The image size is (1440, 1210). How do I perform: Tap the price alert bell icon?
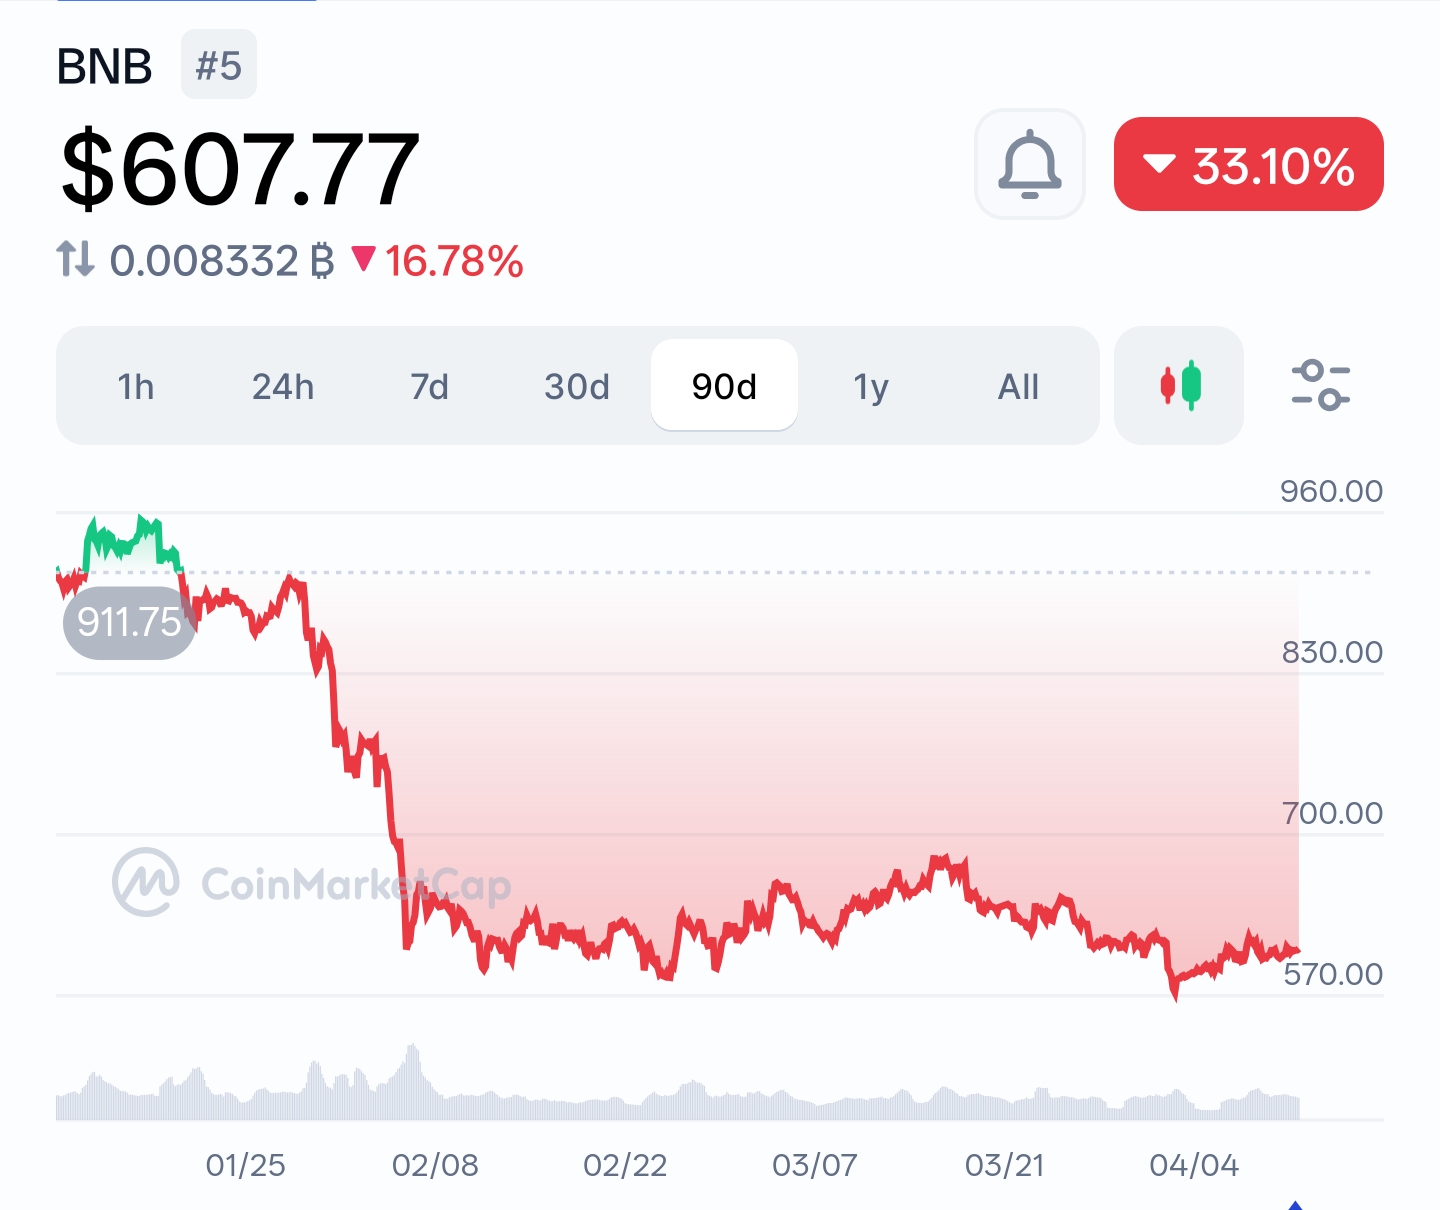tap(1029, 164)
